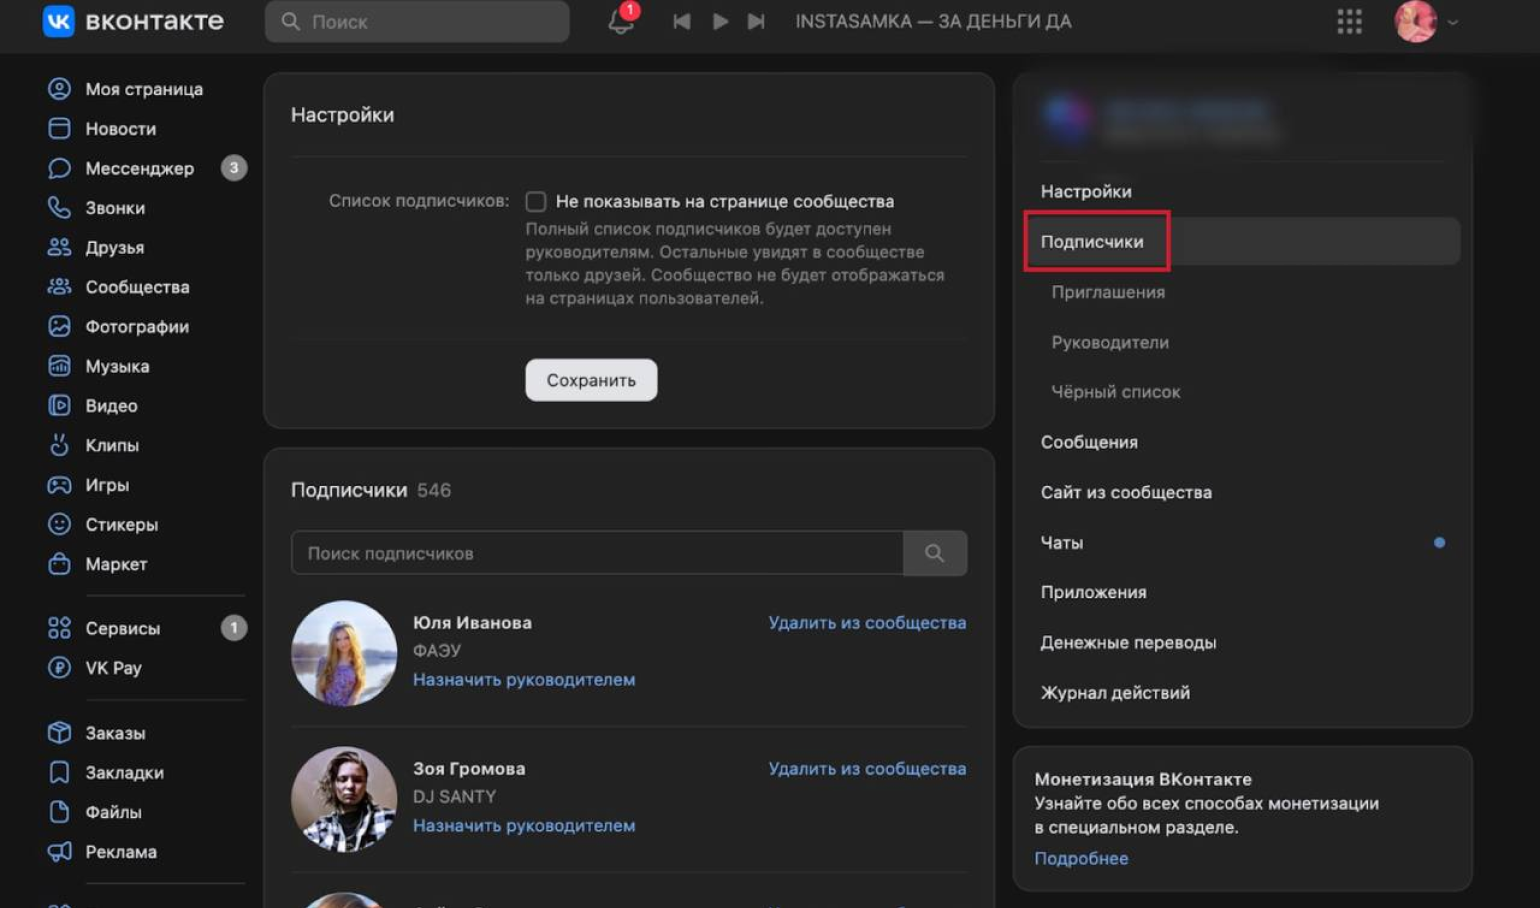Image resolution: width=1540 pixels, height=908 pixels.
Task: Click Подробнее link about monetization
Action: point(1081,858)
